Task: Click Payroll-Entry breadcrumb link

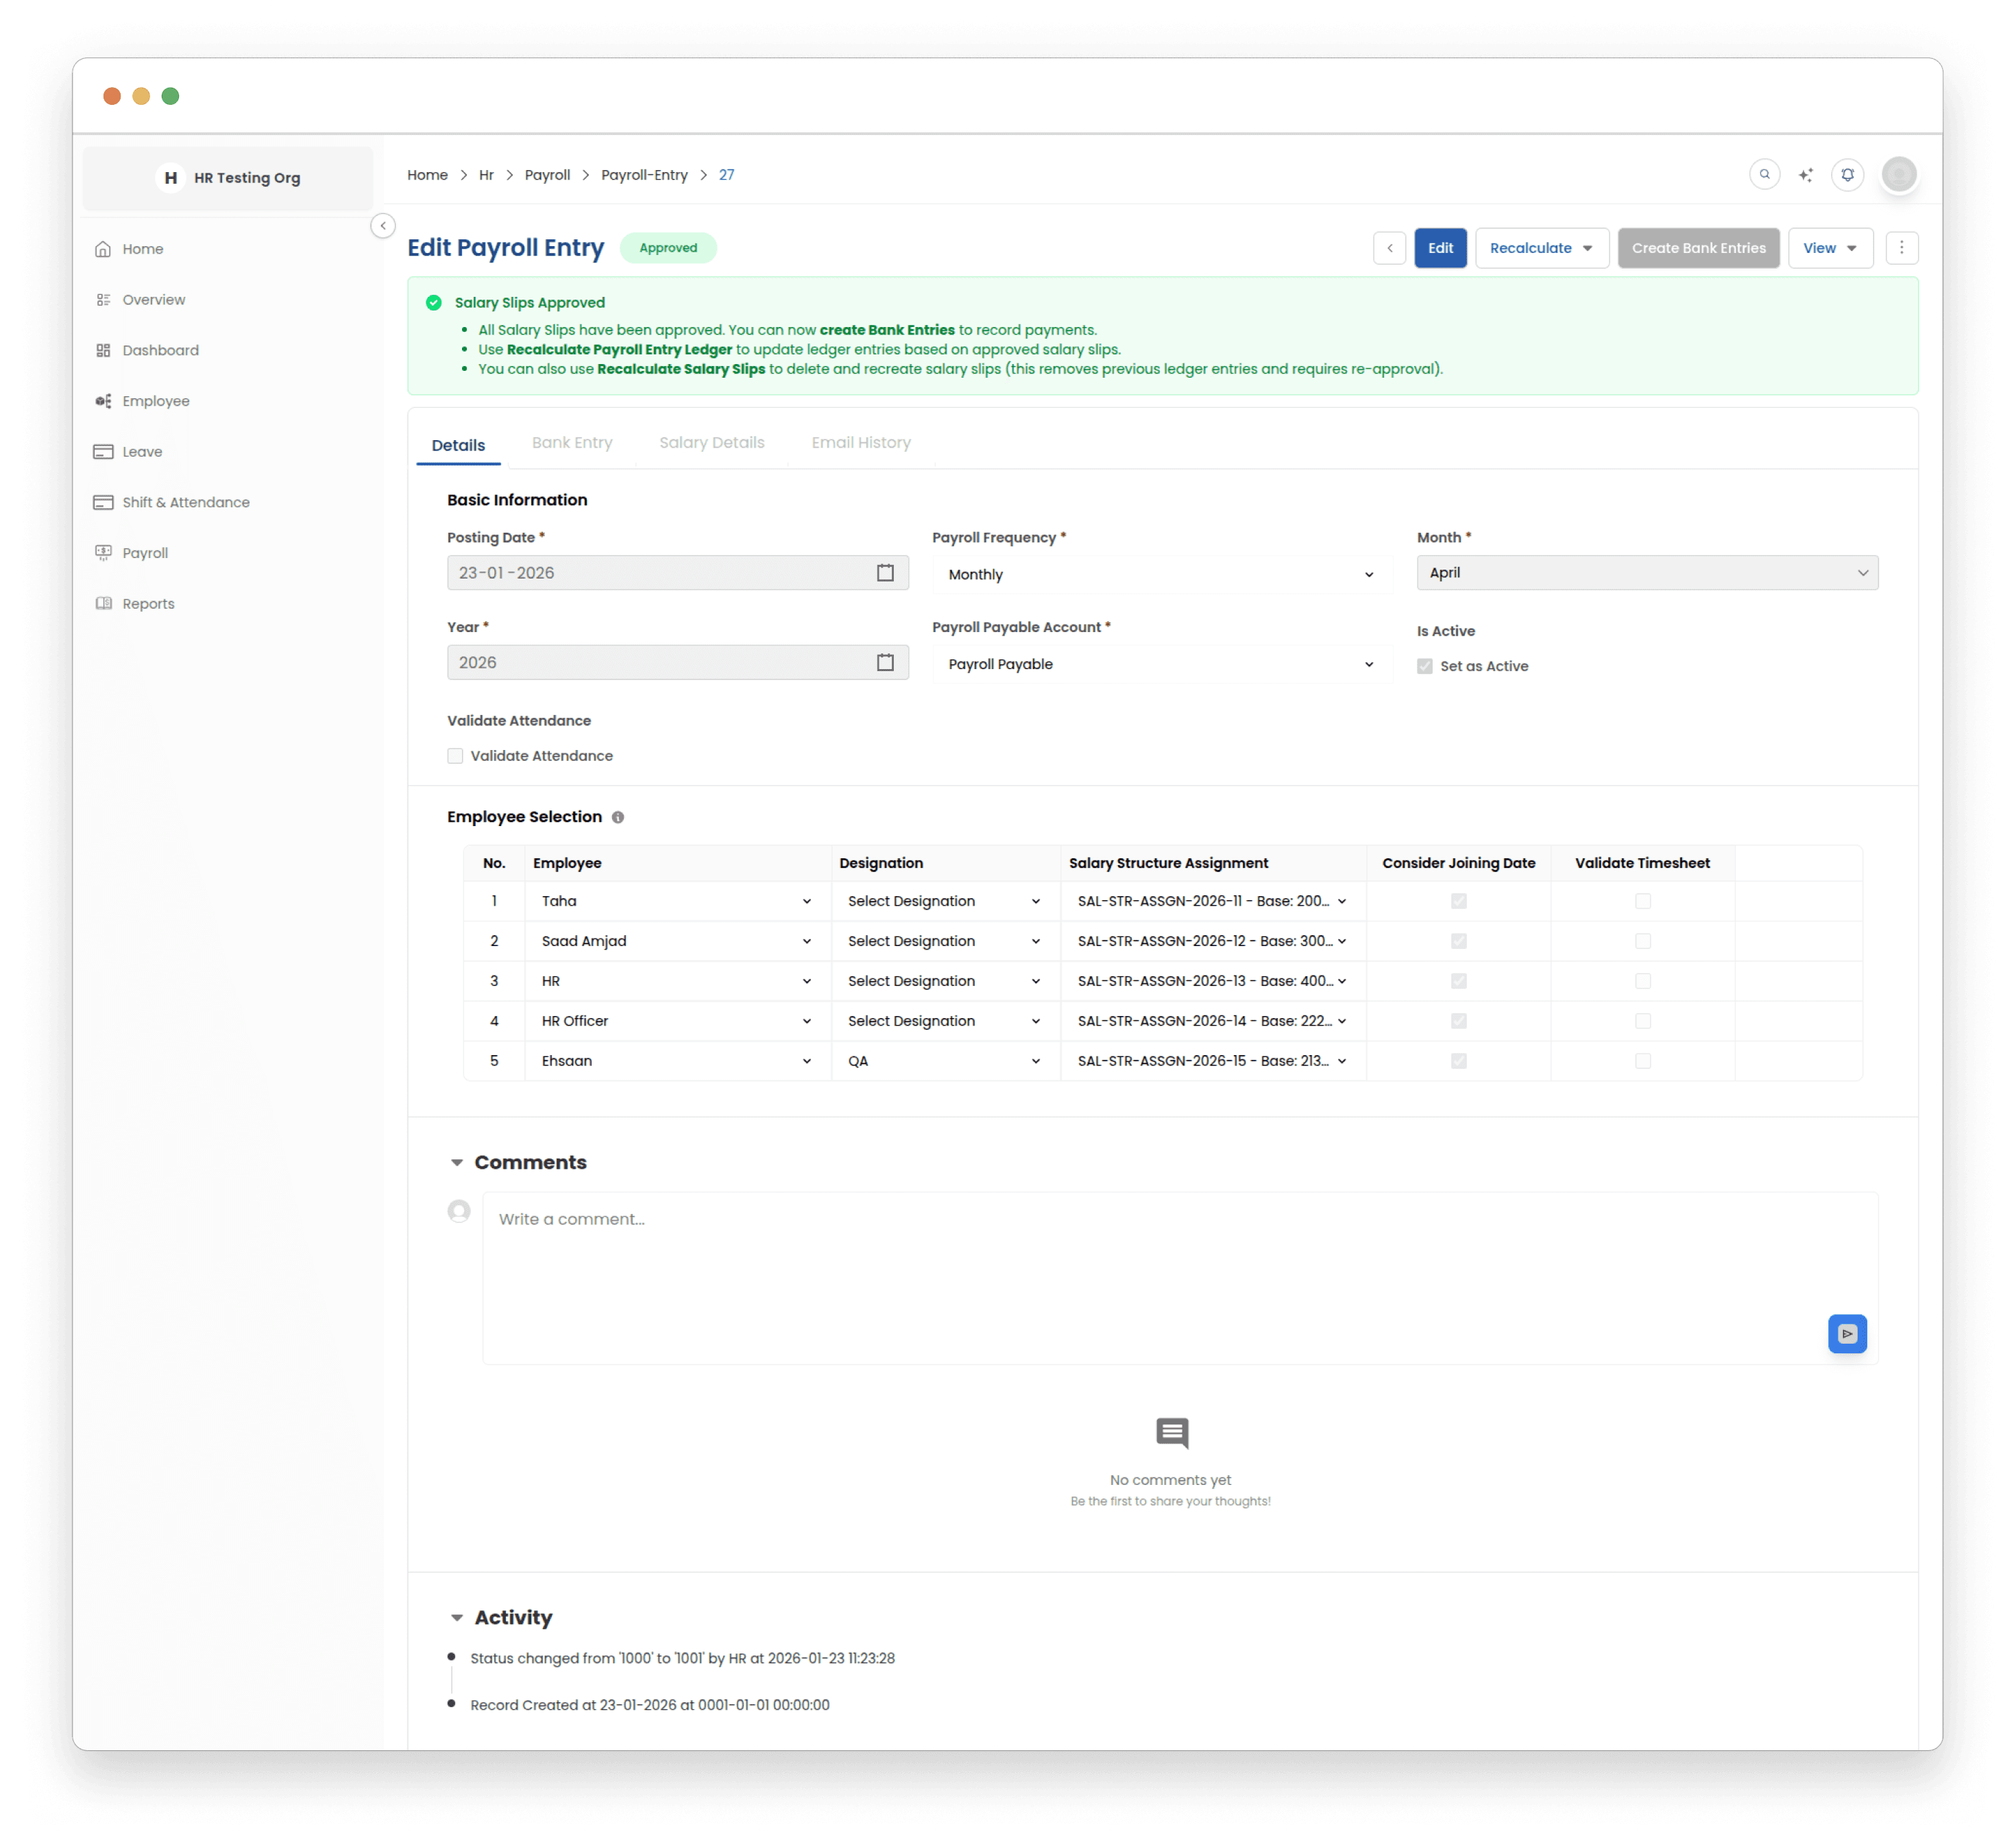Action: (x=644, y=175)
